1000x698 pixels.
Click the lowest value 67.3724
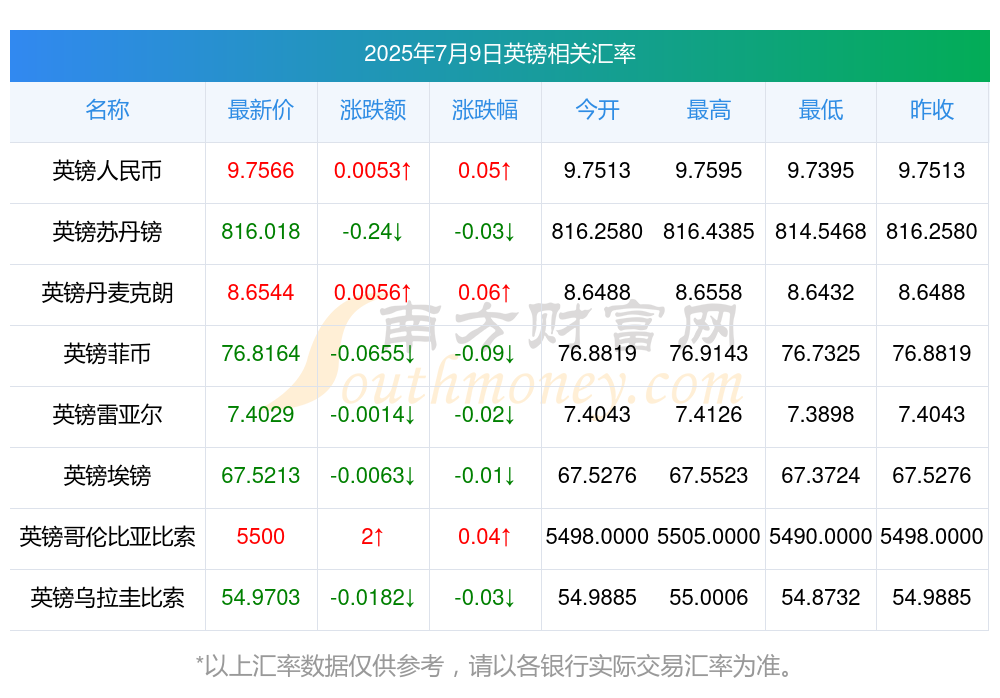coord(821,476)
